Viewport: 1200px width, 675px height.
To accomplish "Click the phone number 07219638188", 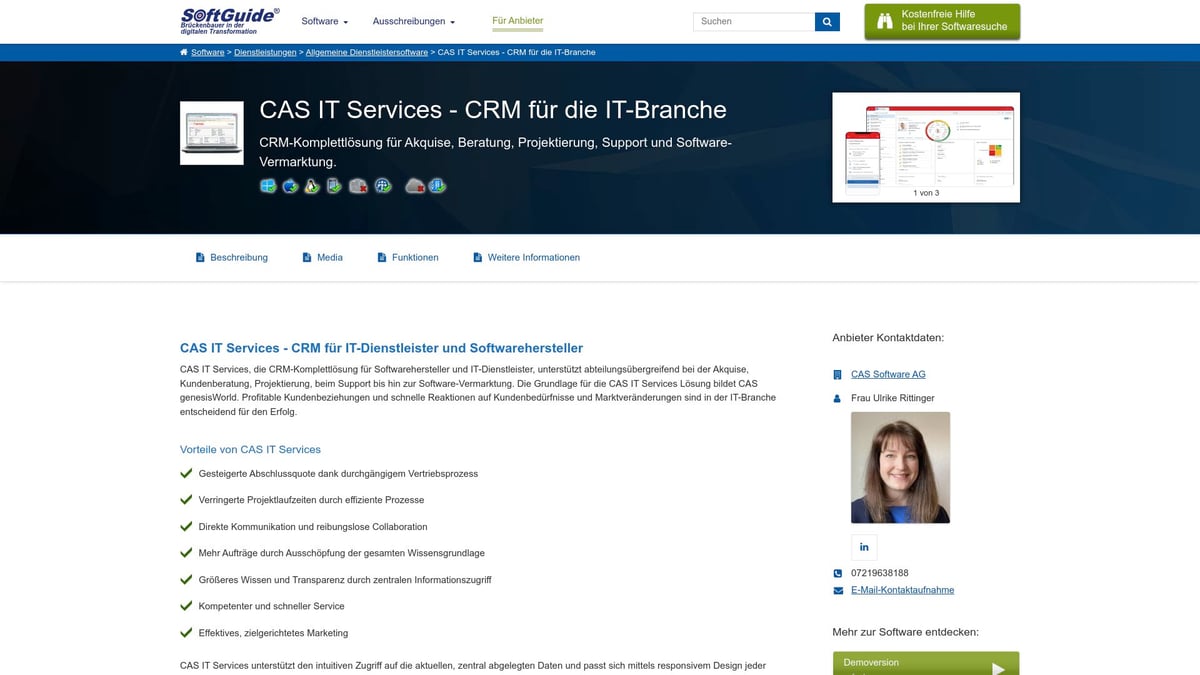I will click(x=880, y=573).
